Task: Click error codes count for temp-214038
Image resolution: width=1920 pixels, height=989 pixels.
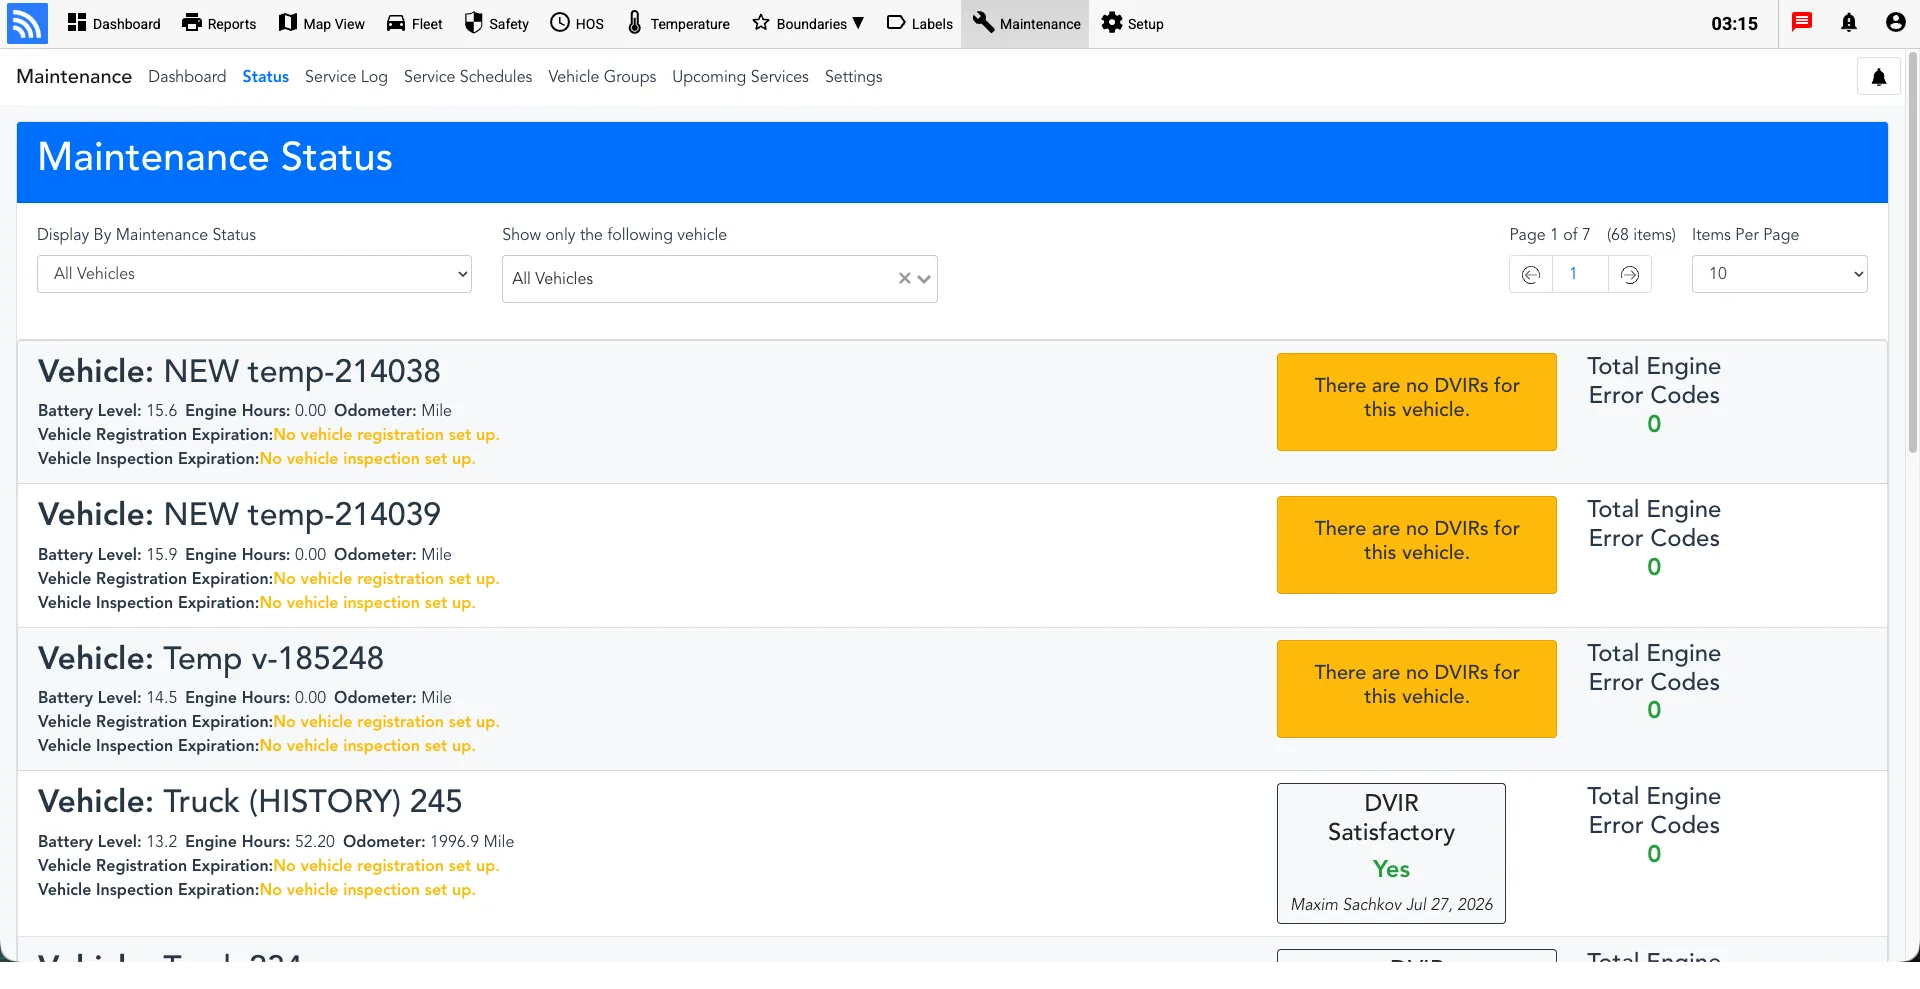Action: click(1654, 424)
